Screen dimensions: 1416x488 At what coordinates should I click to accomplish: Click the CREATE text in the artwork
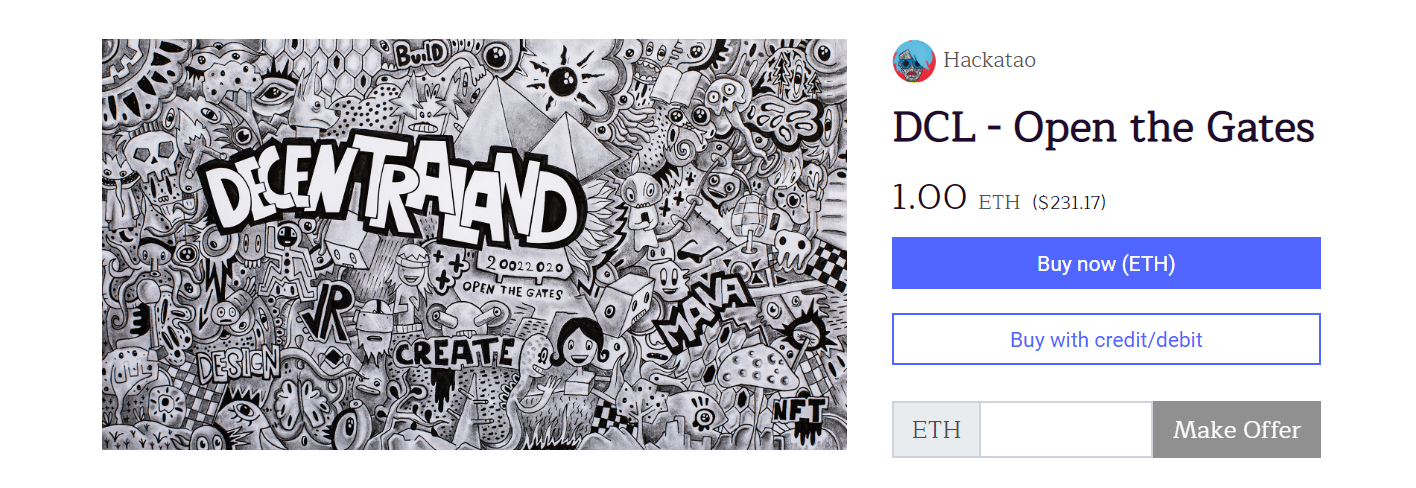point(455,352)
